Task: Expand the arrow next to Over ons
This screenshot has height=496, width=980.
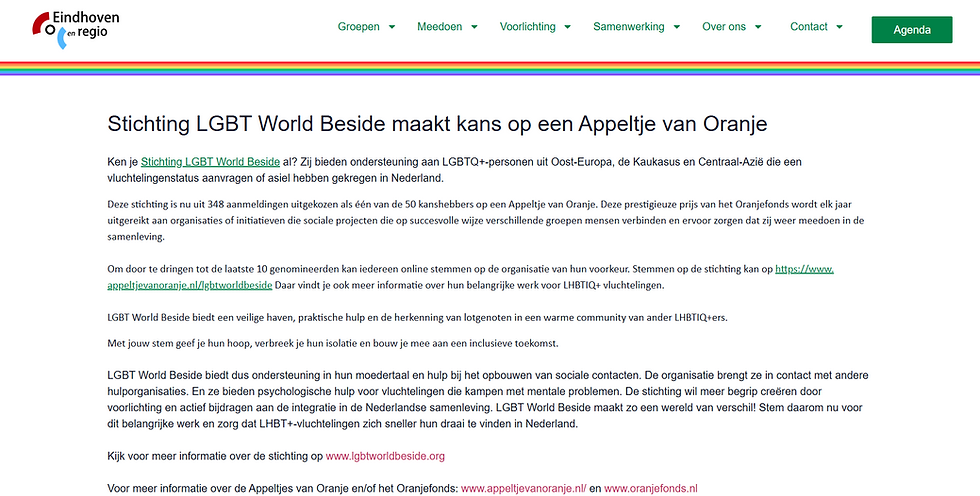Action: 758,27
